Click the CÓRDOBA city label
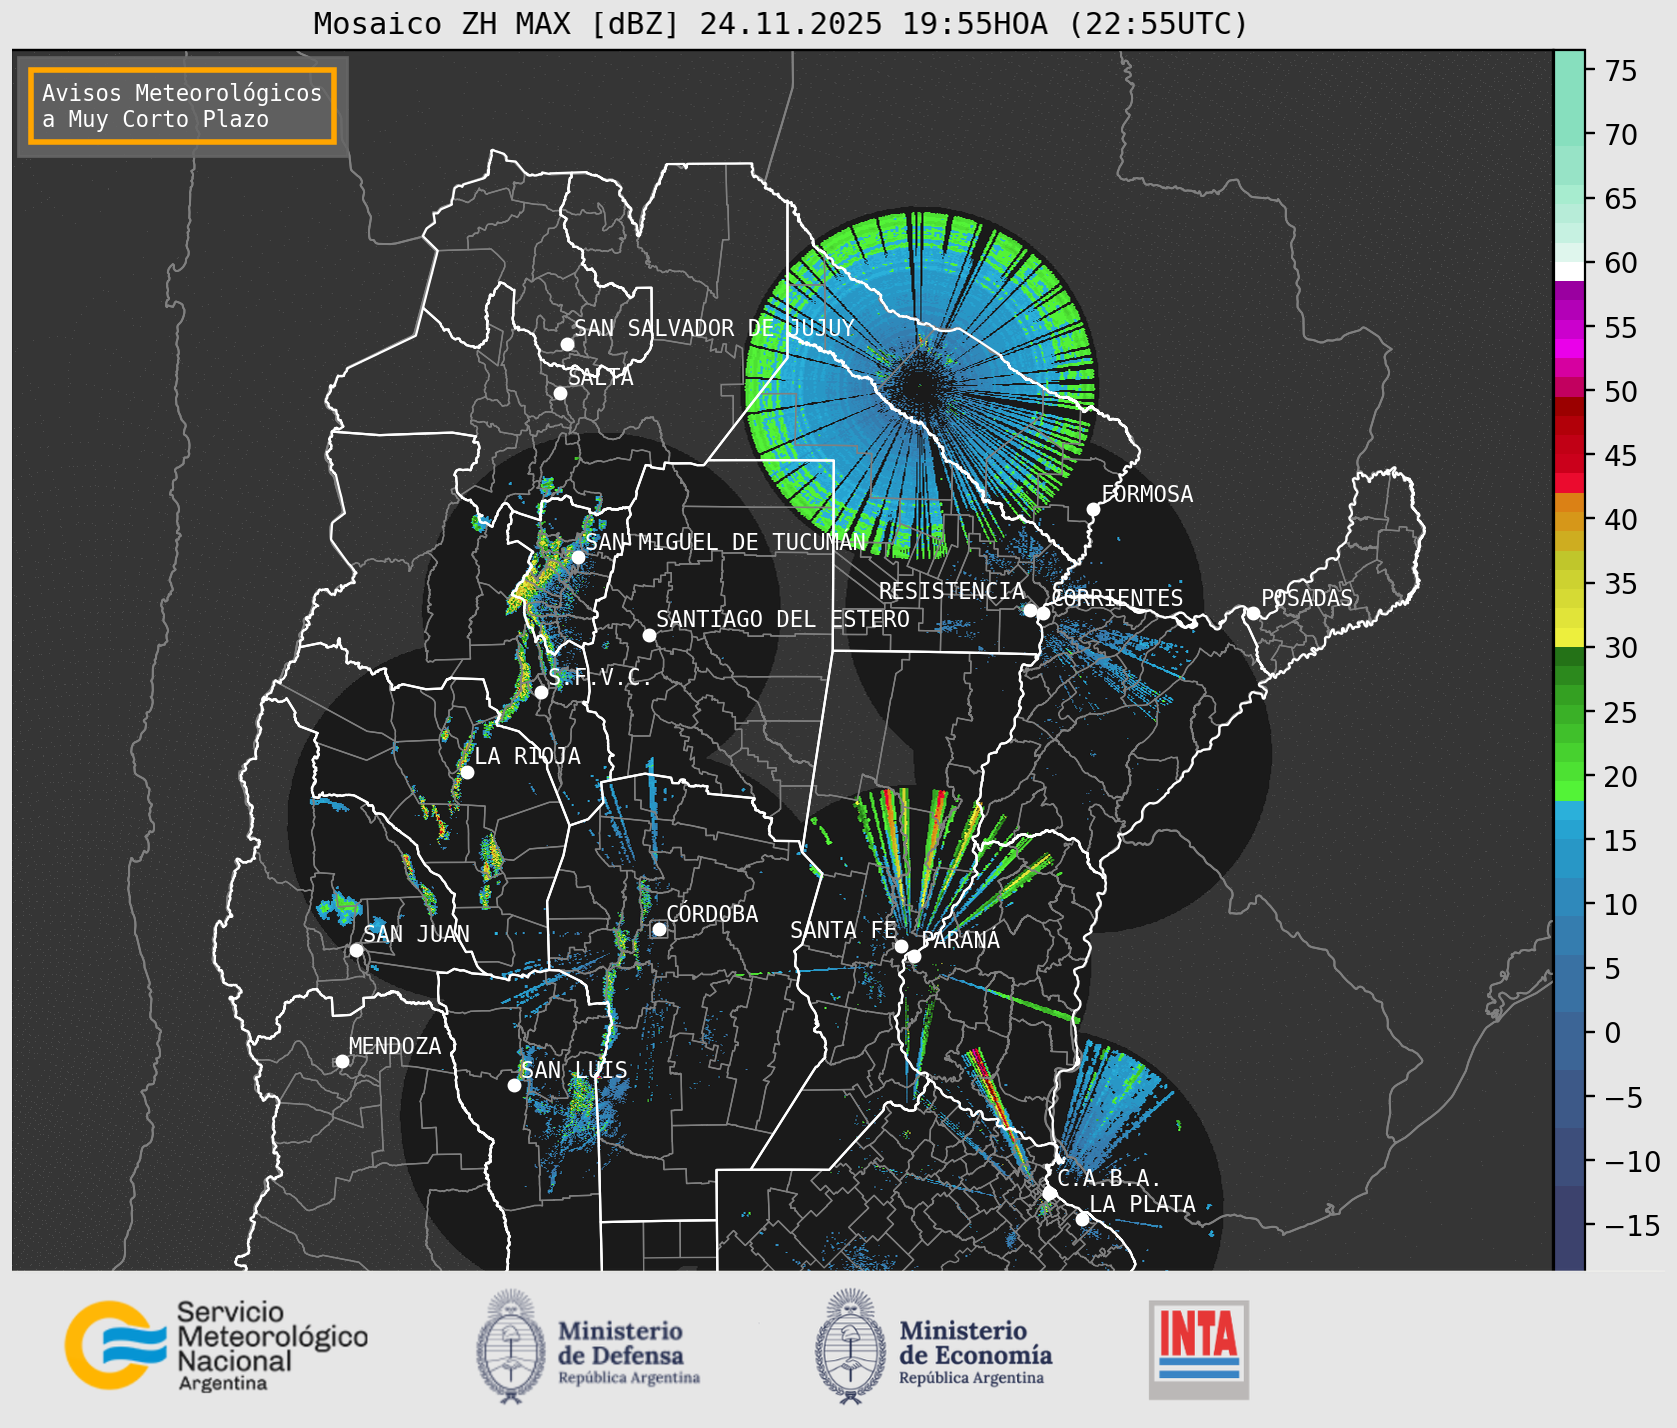 tap(712, 914)
